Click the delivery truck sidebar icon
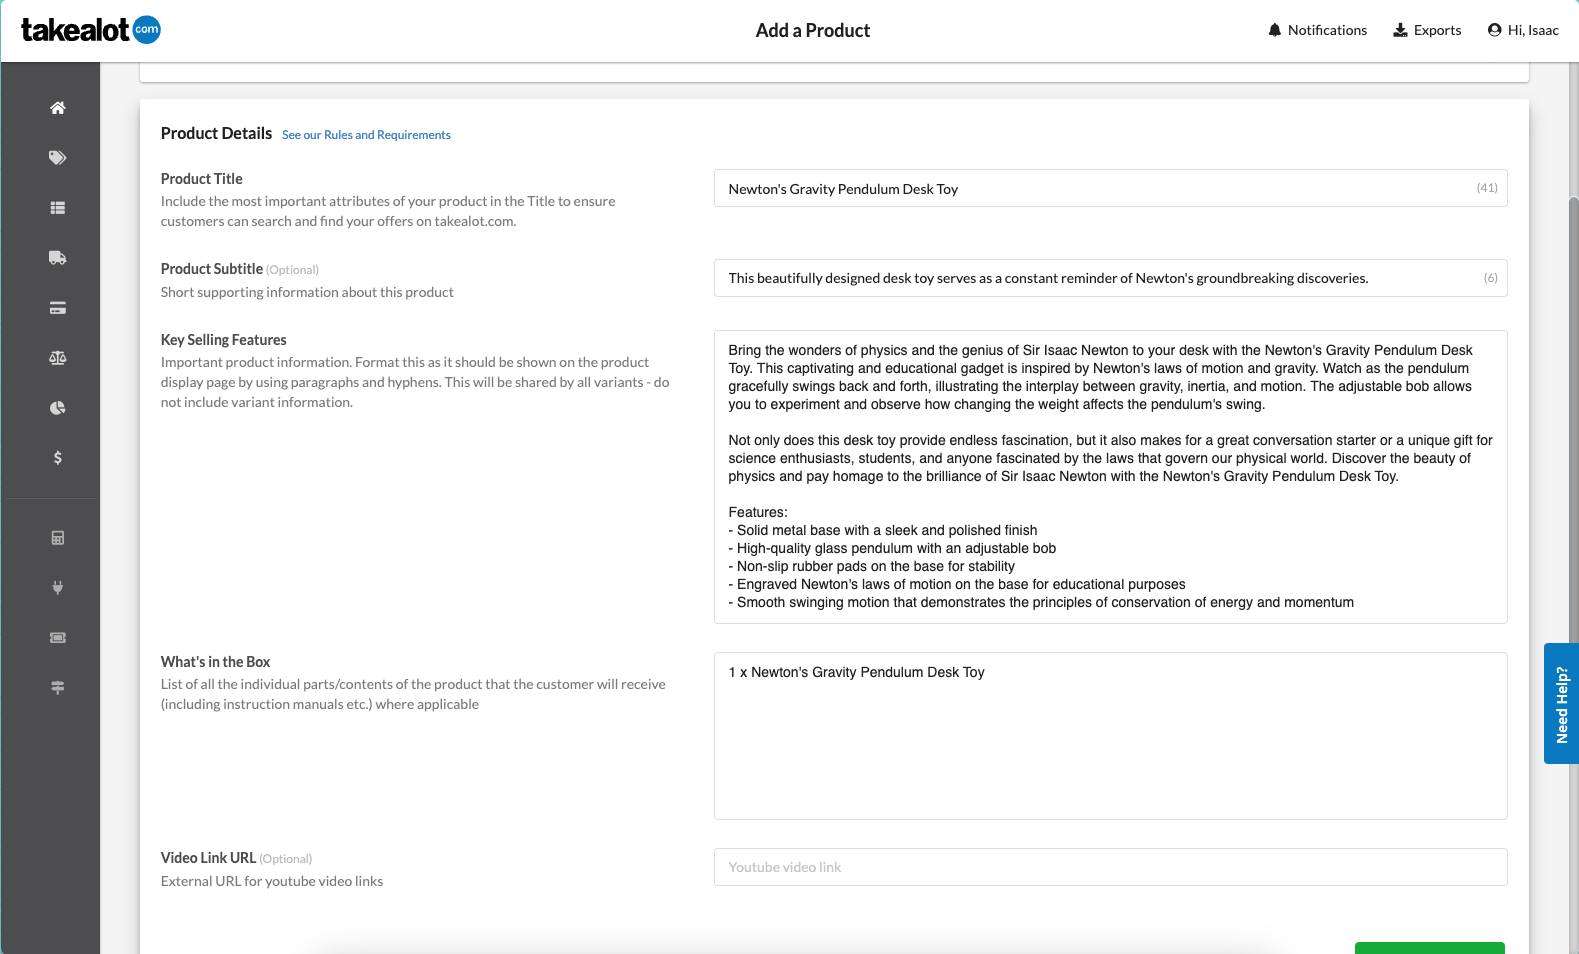The width and height of the screenshot is (1579, 954). 58,258
